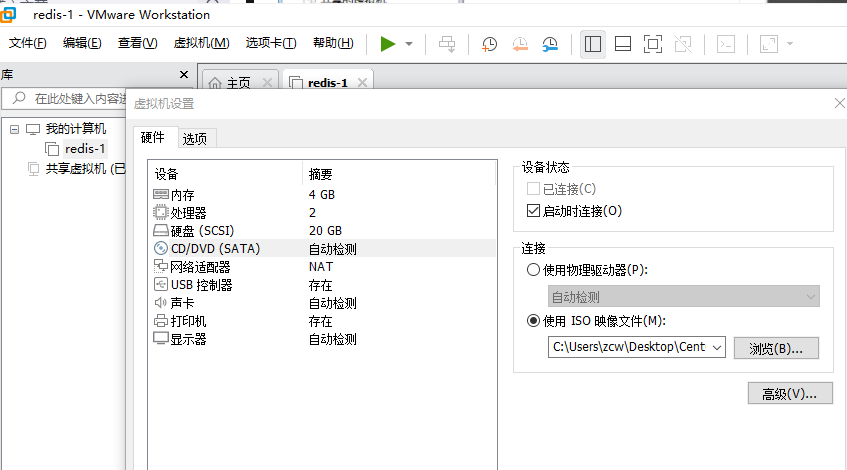Toggle the library sidebar view icon
The width and height of the screenshot is (847, 470).
coord(593,44)
